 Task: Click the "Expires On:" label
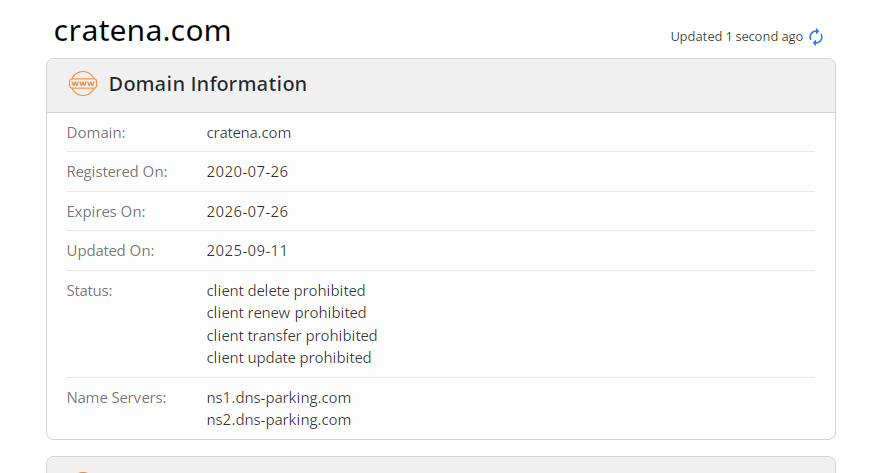click(x=106, y=212)
